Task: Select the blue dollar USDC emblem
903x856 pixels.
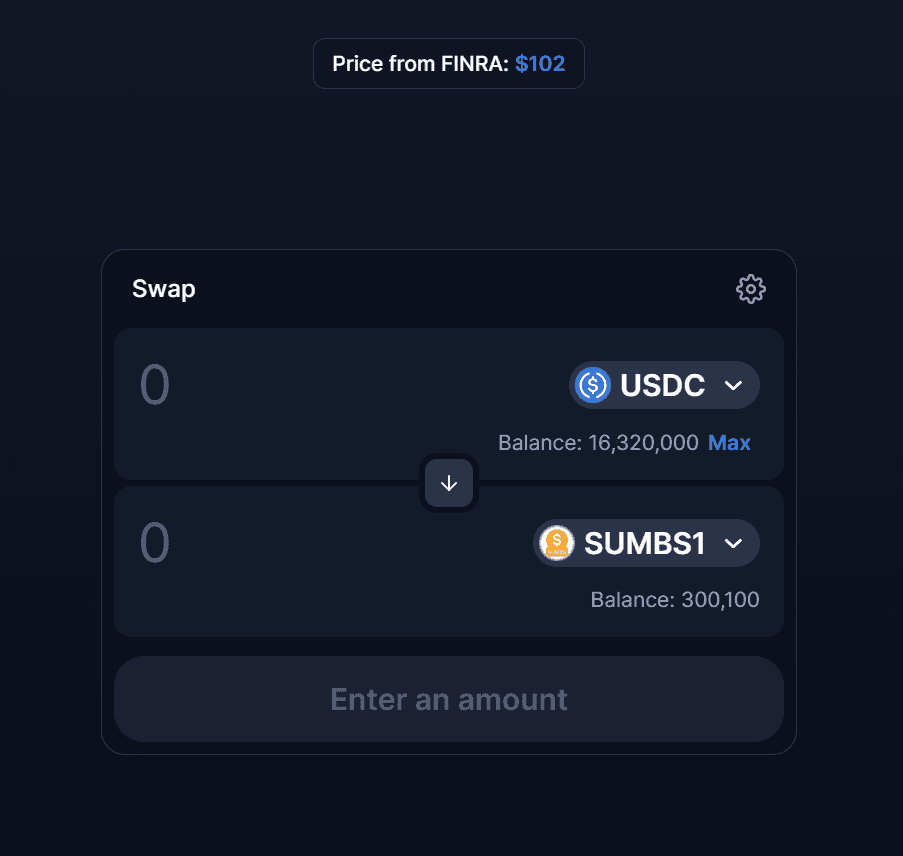Action: [592, 384]
